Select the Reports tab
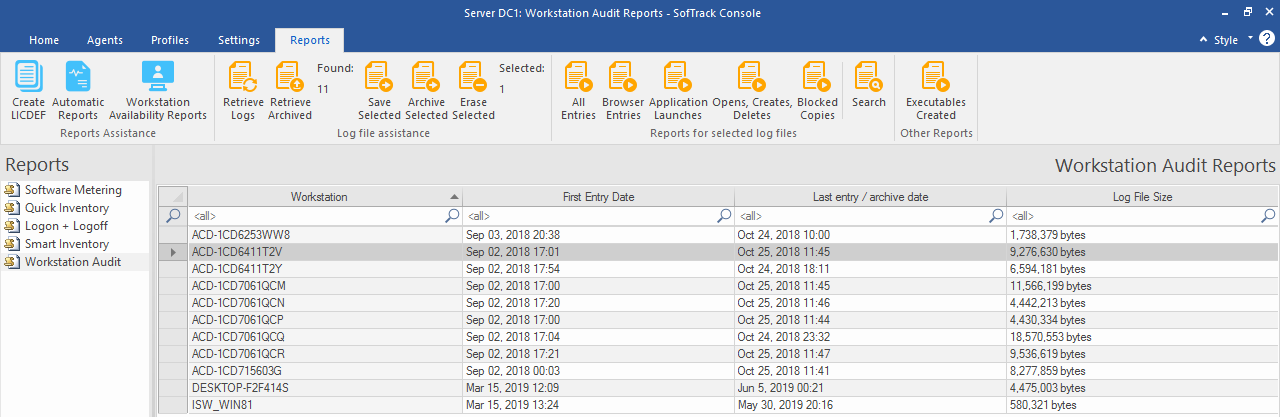This screenshot has width=1280, height=417. click(x=310, y=40)
